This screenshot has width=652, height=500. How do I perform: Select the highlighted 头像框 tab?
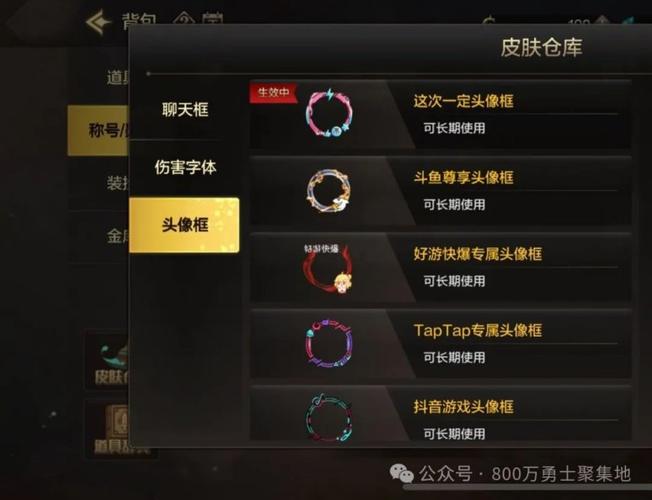184,225
